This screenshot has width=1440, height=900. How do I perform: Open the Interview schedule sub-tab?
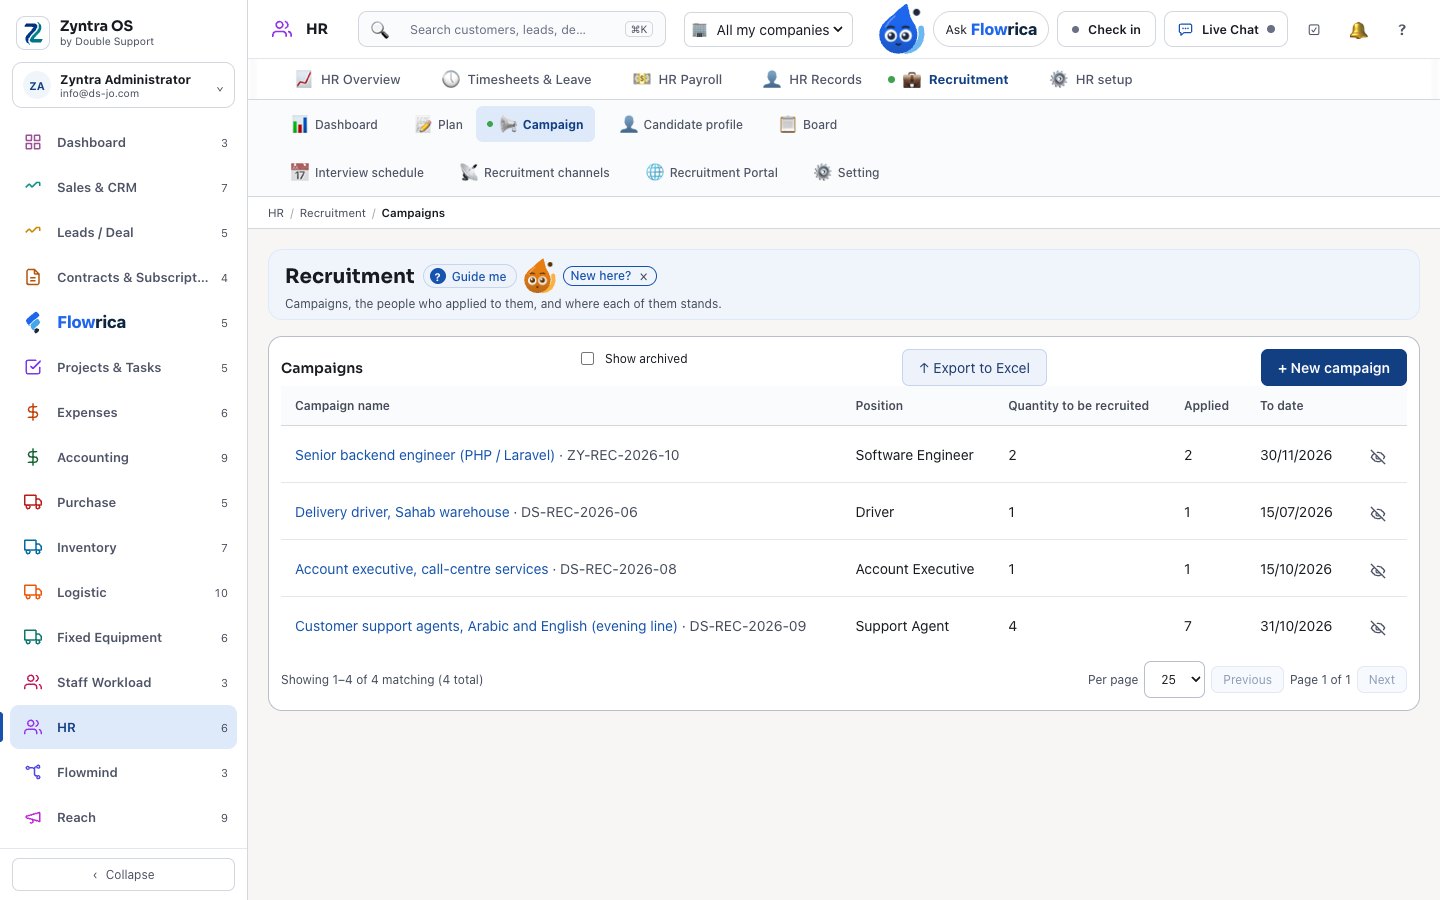pyautogui.click(x=357, y=173)
